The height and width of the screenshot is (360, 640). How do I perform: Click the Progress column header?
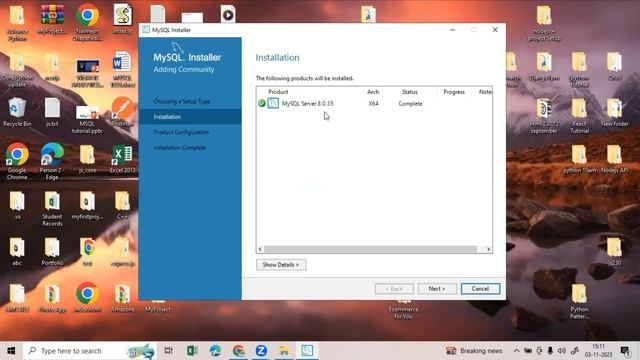point(454,92)
